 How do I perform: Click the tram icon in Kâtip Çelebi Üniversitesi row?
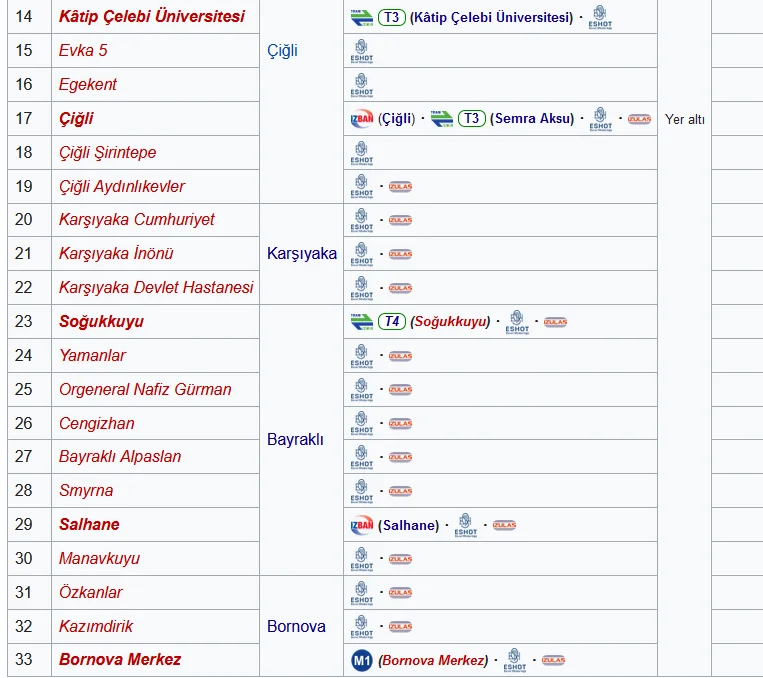point(362,17)
